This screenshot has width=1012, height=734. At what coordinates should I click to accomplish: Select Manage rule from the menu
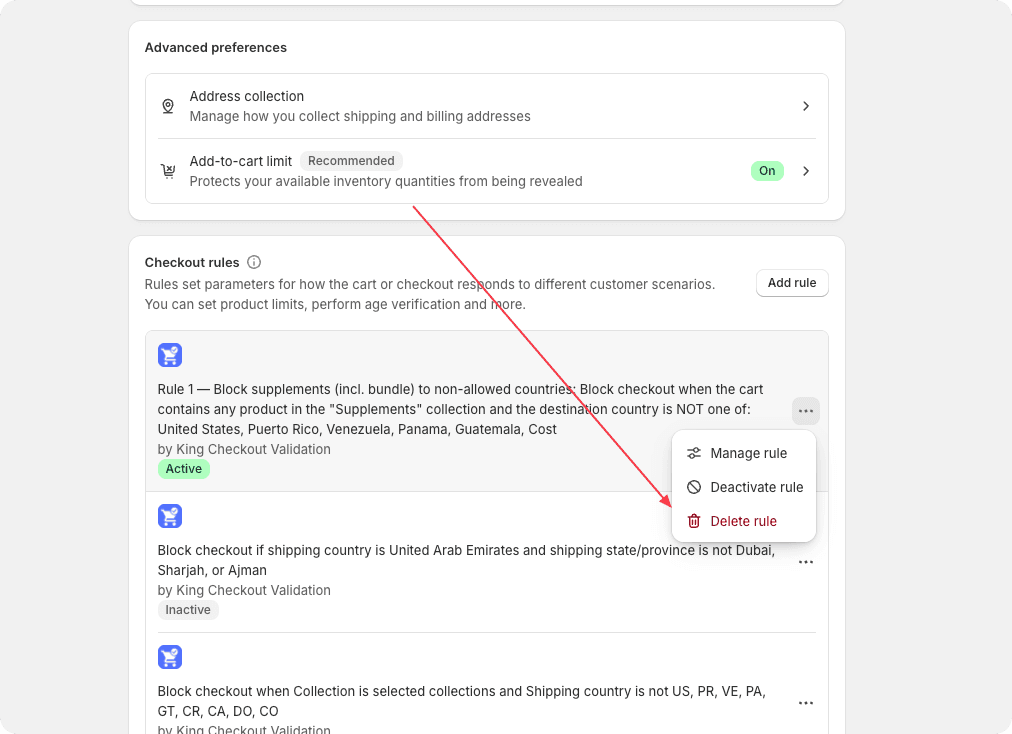point(744,453)
